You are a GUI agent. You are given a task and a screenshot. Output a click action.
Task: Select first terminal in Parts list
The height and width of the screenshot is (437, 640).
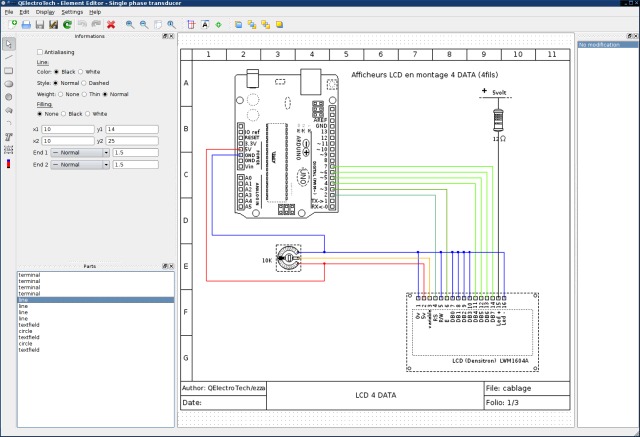29,275
